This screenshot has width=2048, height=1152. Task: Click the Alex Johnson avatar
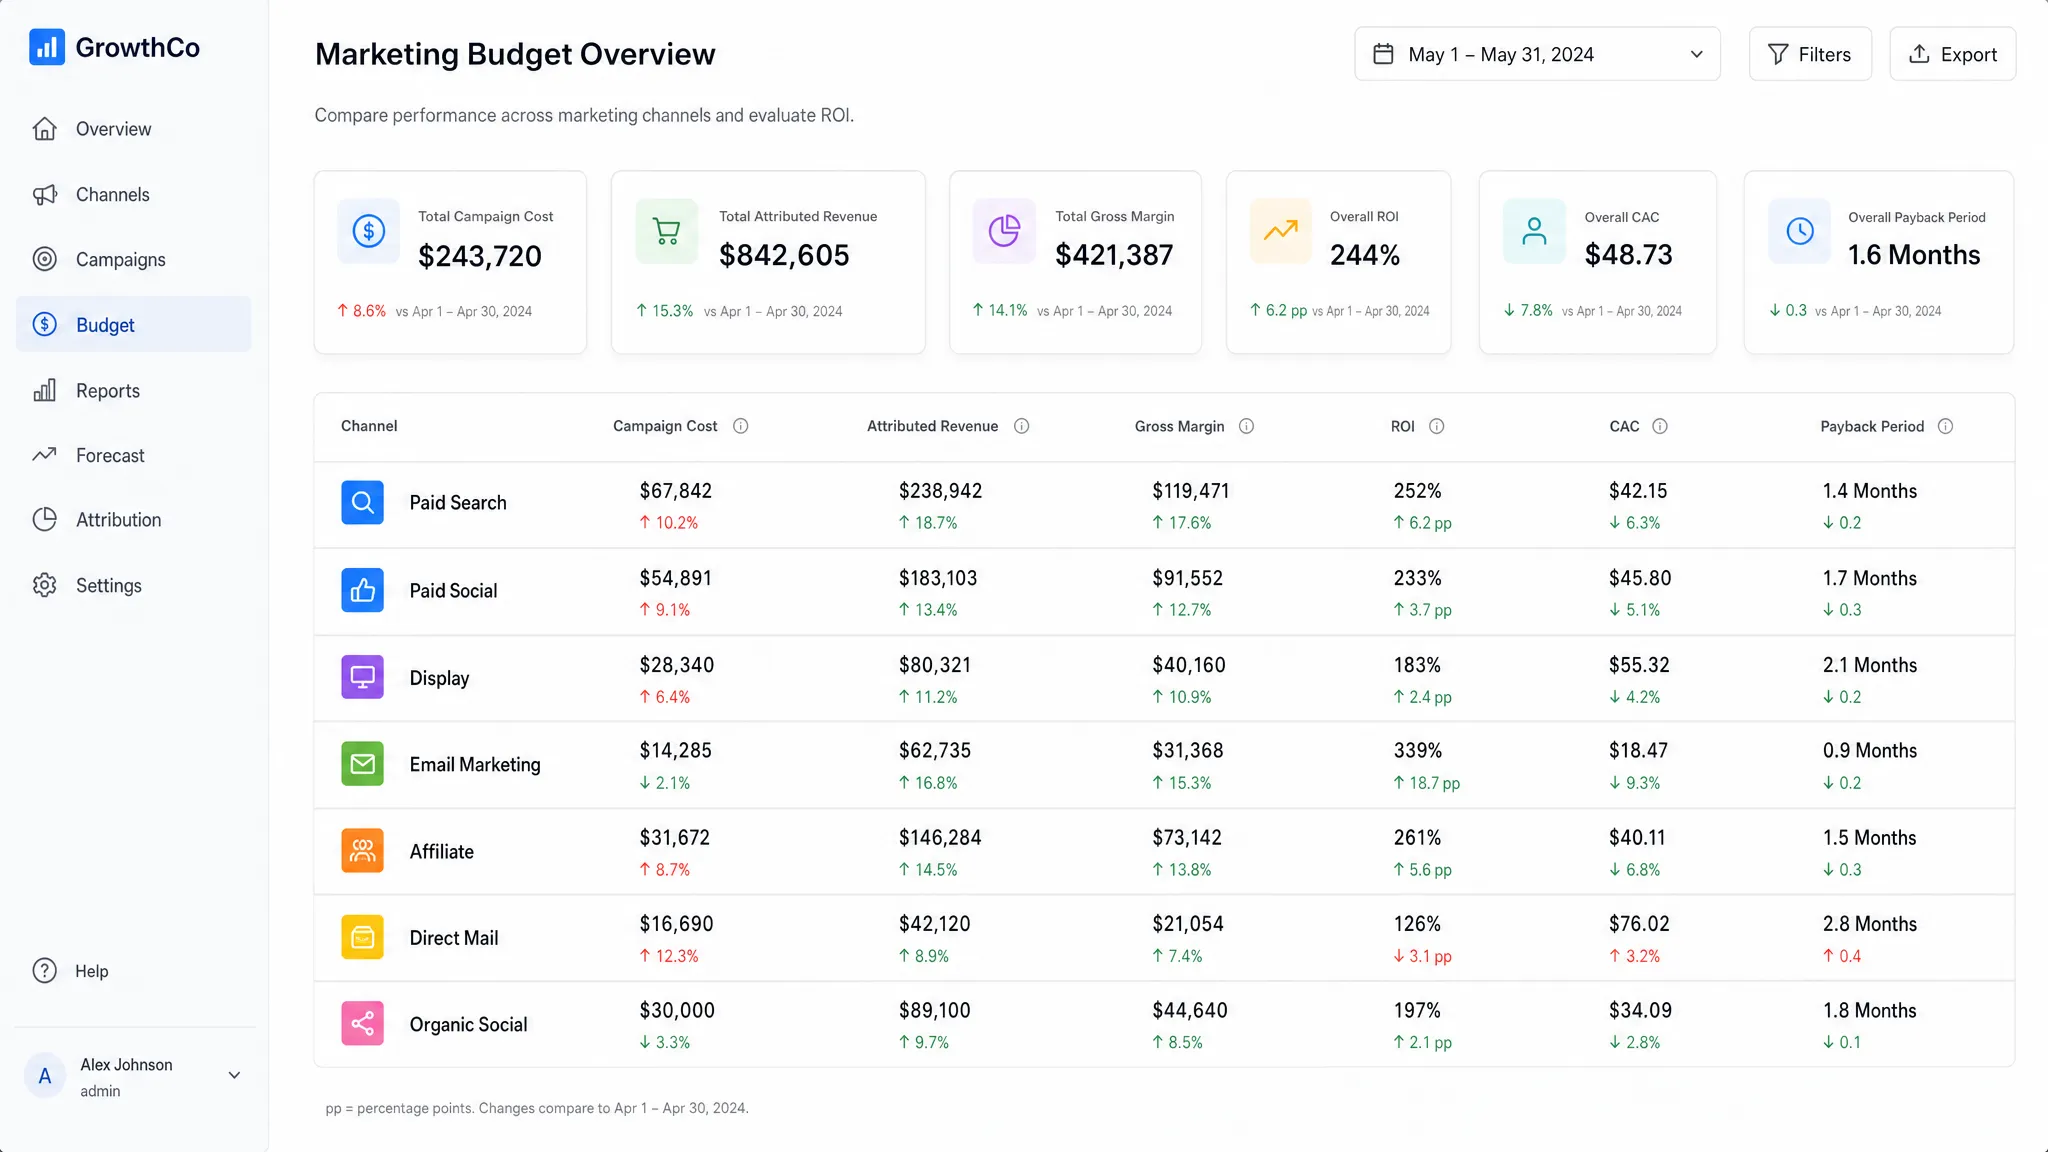(x=45, y=1076)
